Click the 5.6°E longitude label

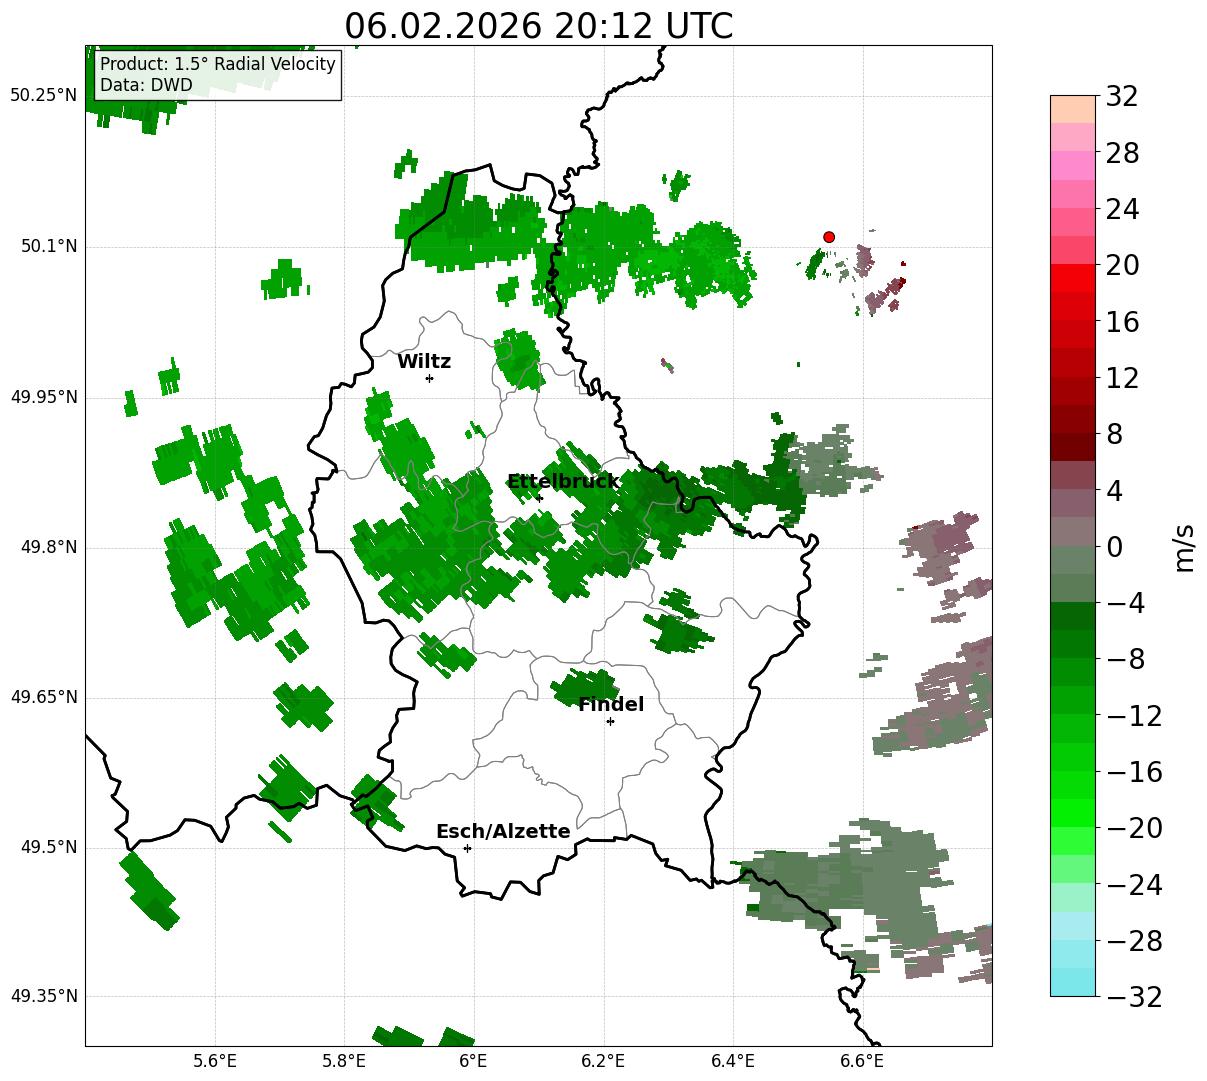point(215,1061)
